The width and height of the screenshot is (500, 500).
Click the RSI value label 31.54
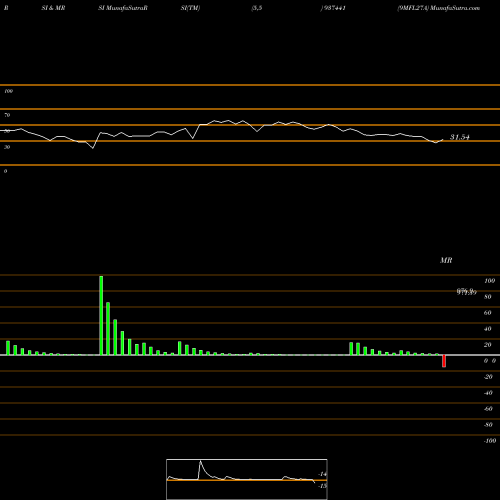(460, 137)
